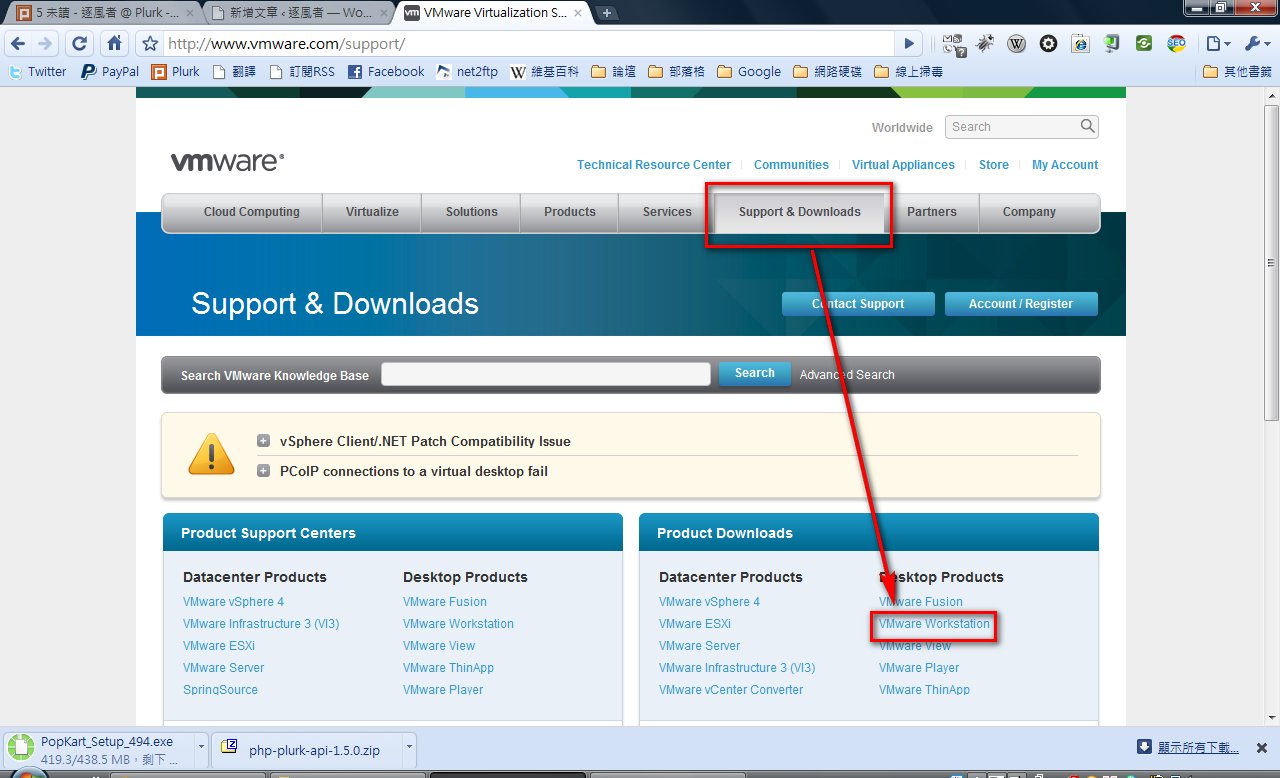Open the My Account link
The image size is (1280, 778).
point(1065,165)
